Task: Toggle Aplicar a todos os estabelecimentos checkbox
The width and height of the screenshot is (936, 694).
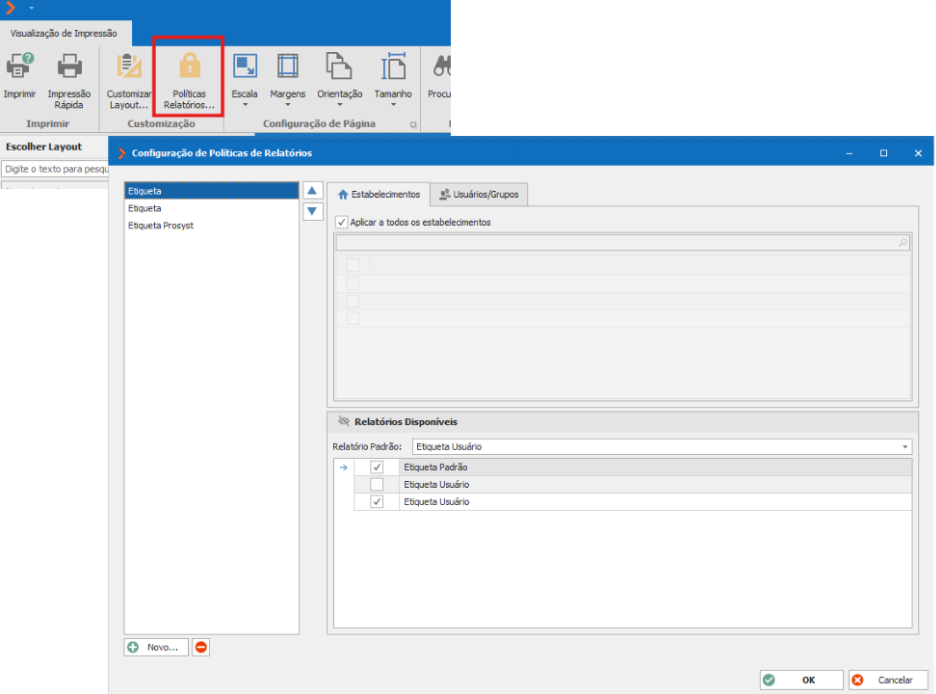Action: tap(342, 222)
